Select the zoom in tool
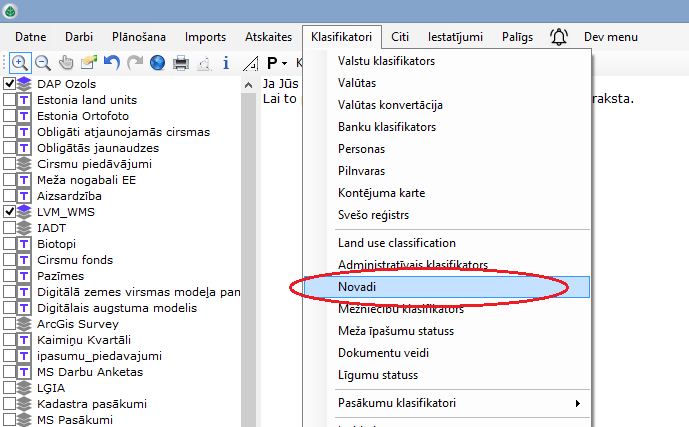The width and height of the screenshot is (689, 427). [19, 63]
